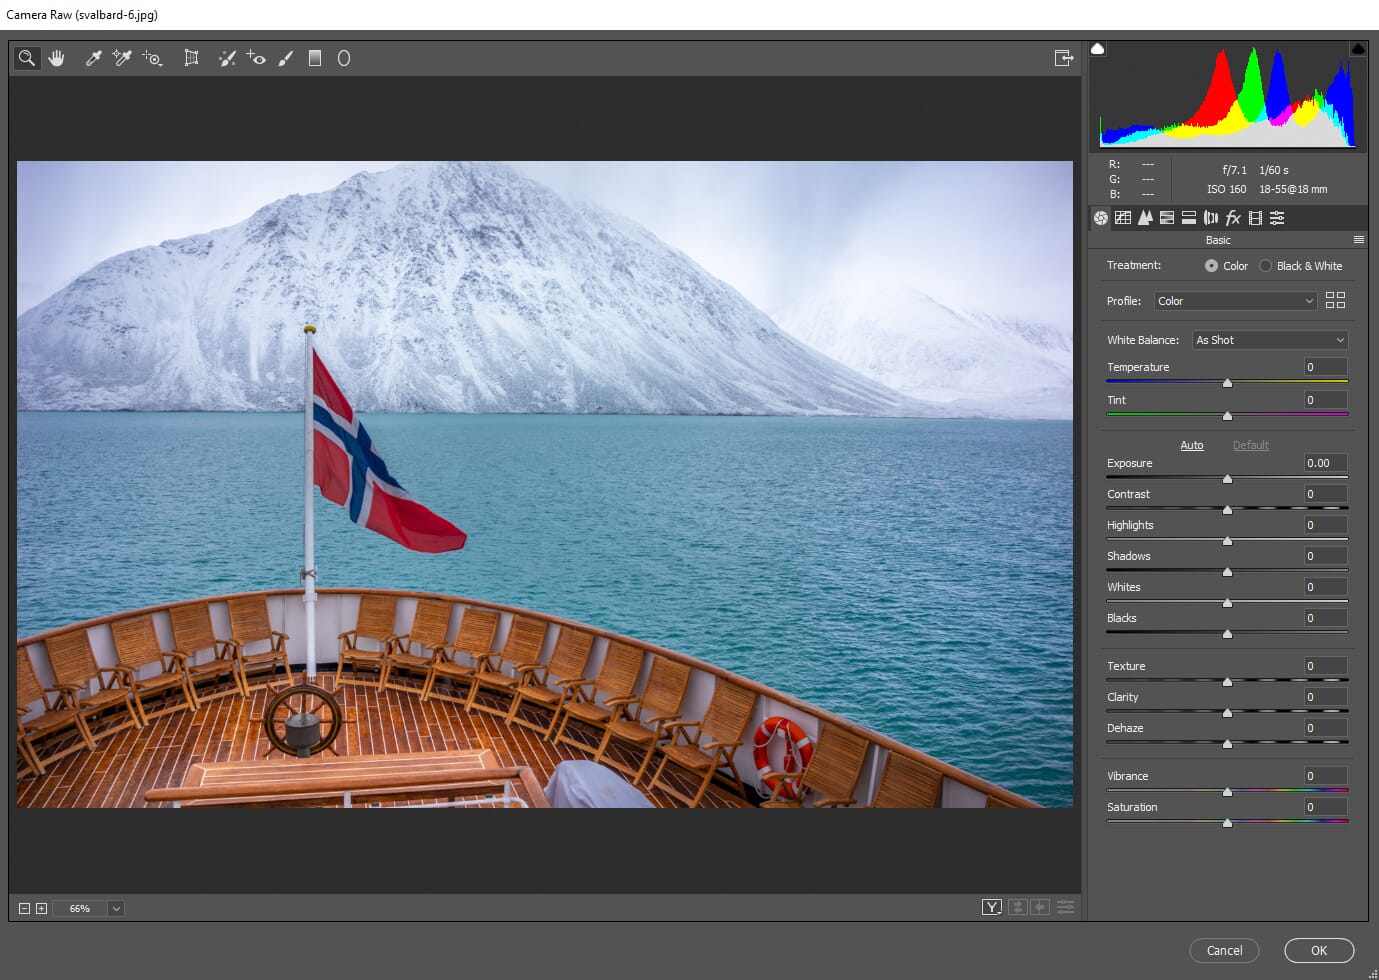Screen dimensions: 1379x980
Task: Click the Vibrance slider handle
Action: click(x=1227, y=792)
